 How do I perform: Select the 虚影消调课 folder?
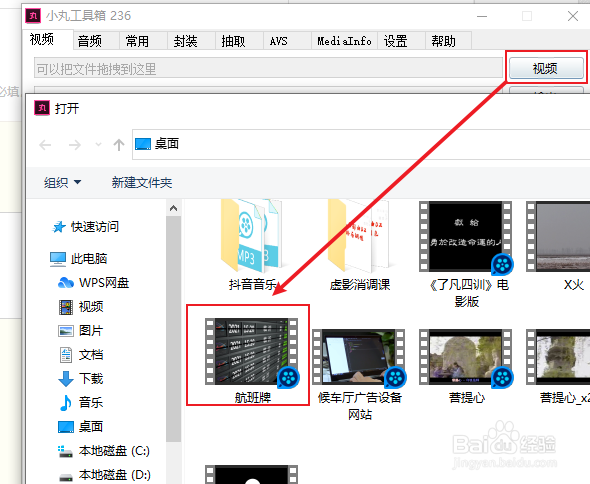coord(359,246)
